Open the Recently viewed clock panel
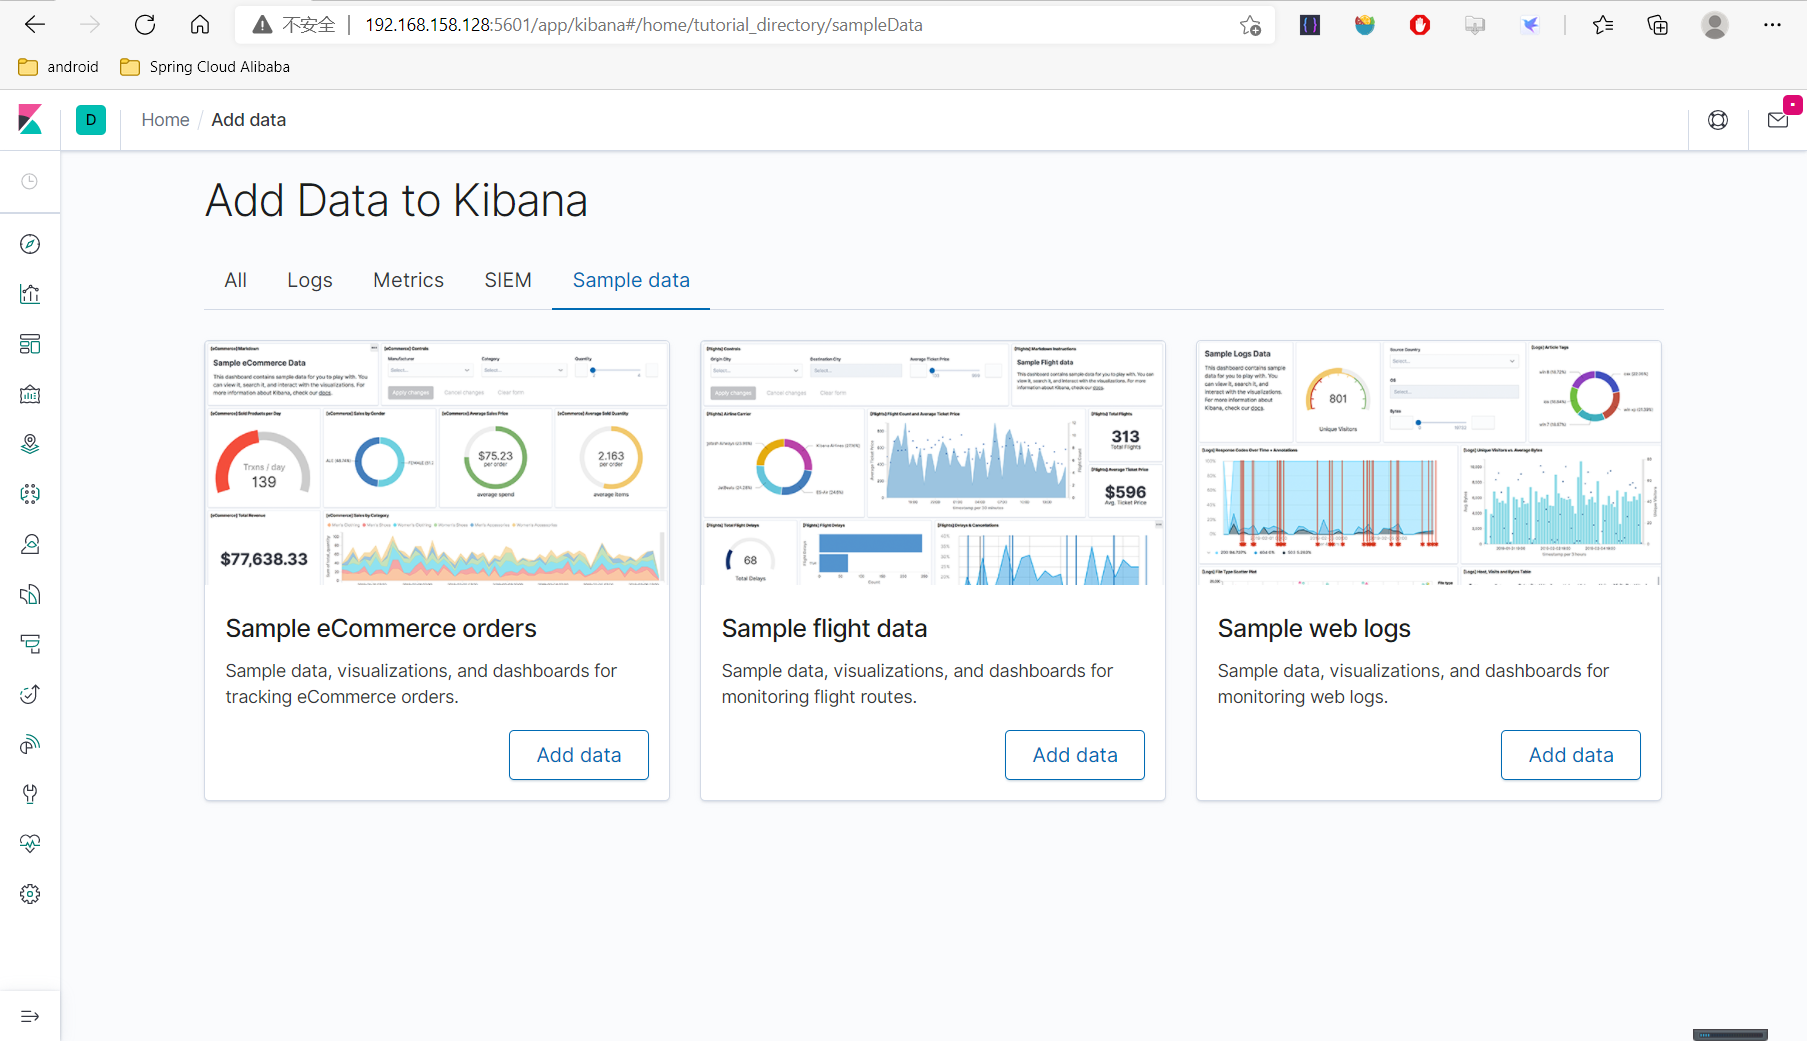 (x=30, y=181)
